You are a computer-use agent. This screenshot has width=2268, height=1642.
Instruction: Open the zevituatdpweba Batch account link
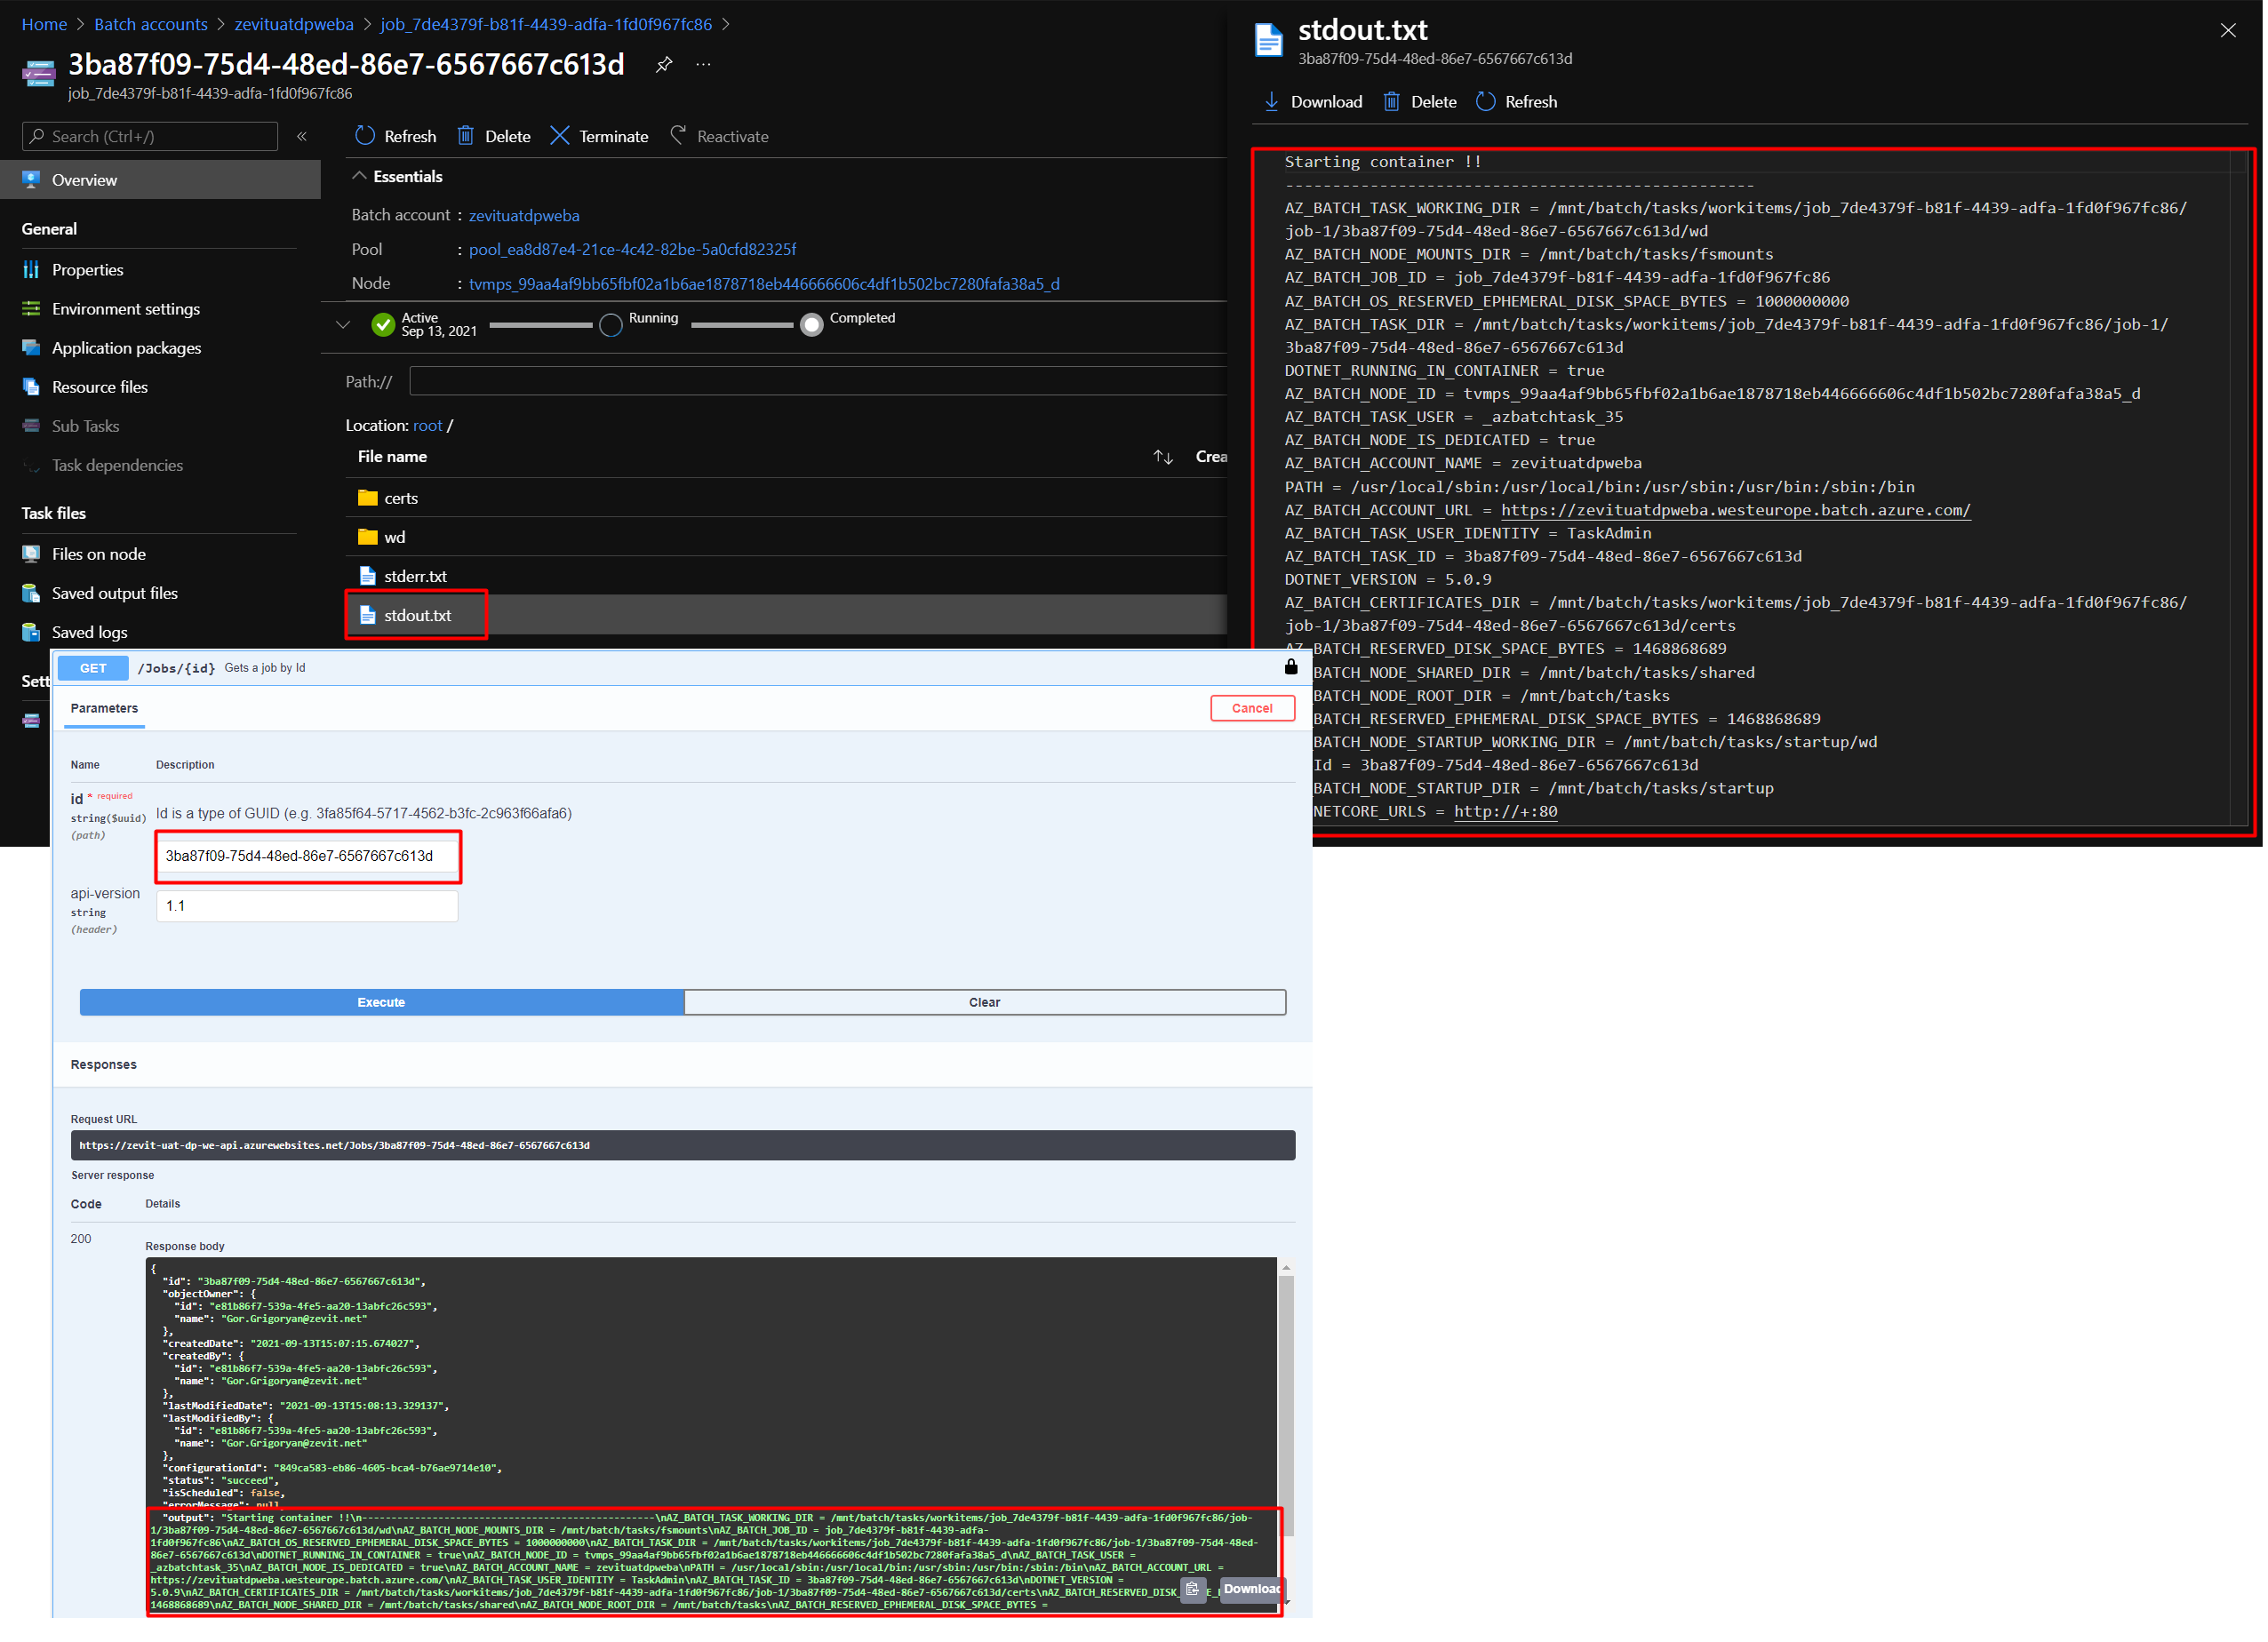pos(525,216)
